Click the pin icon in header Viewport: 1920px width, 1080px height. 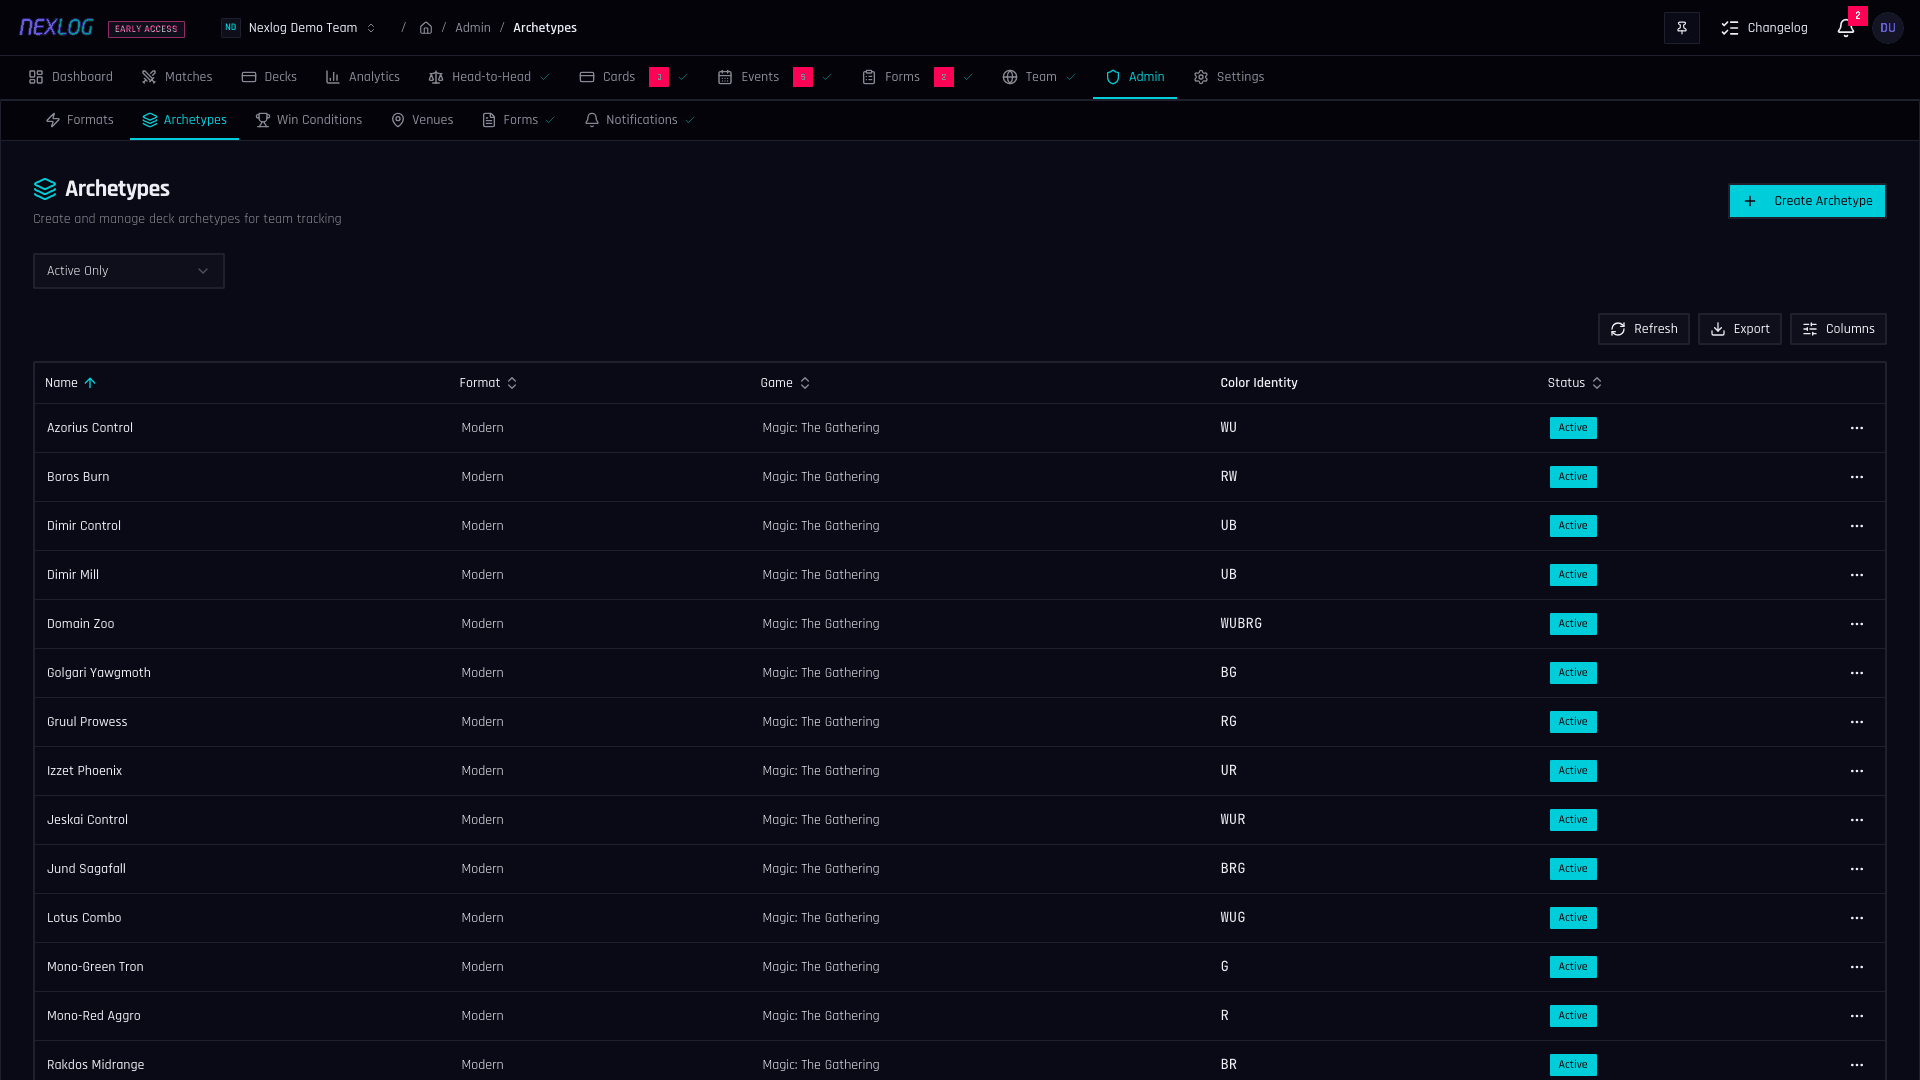click(x=1682, y=28)
